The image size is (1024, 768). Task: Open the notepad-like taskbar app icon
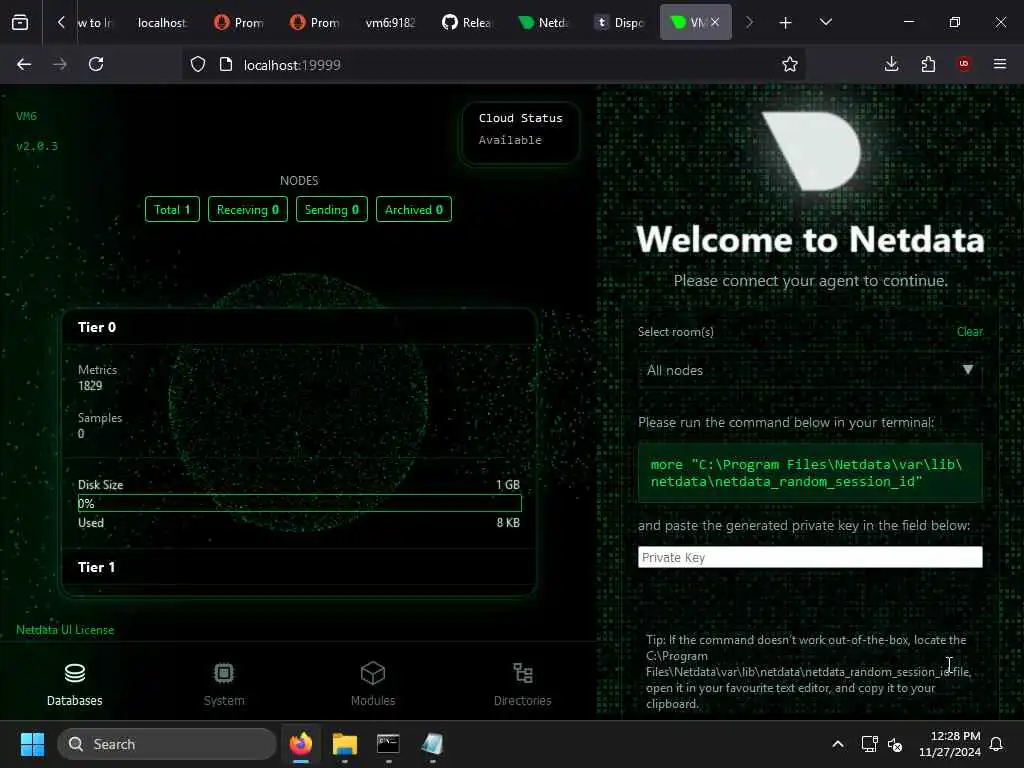click(432, 744)
